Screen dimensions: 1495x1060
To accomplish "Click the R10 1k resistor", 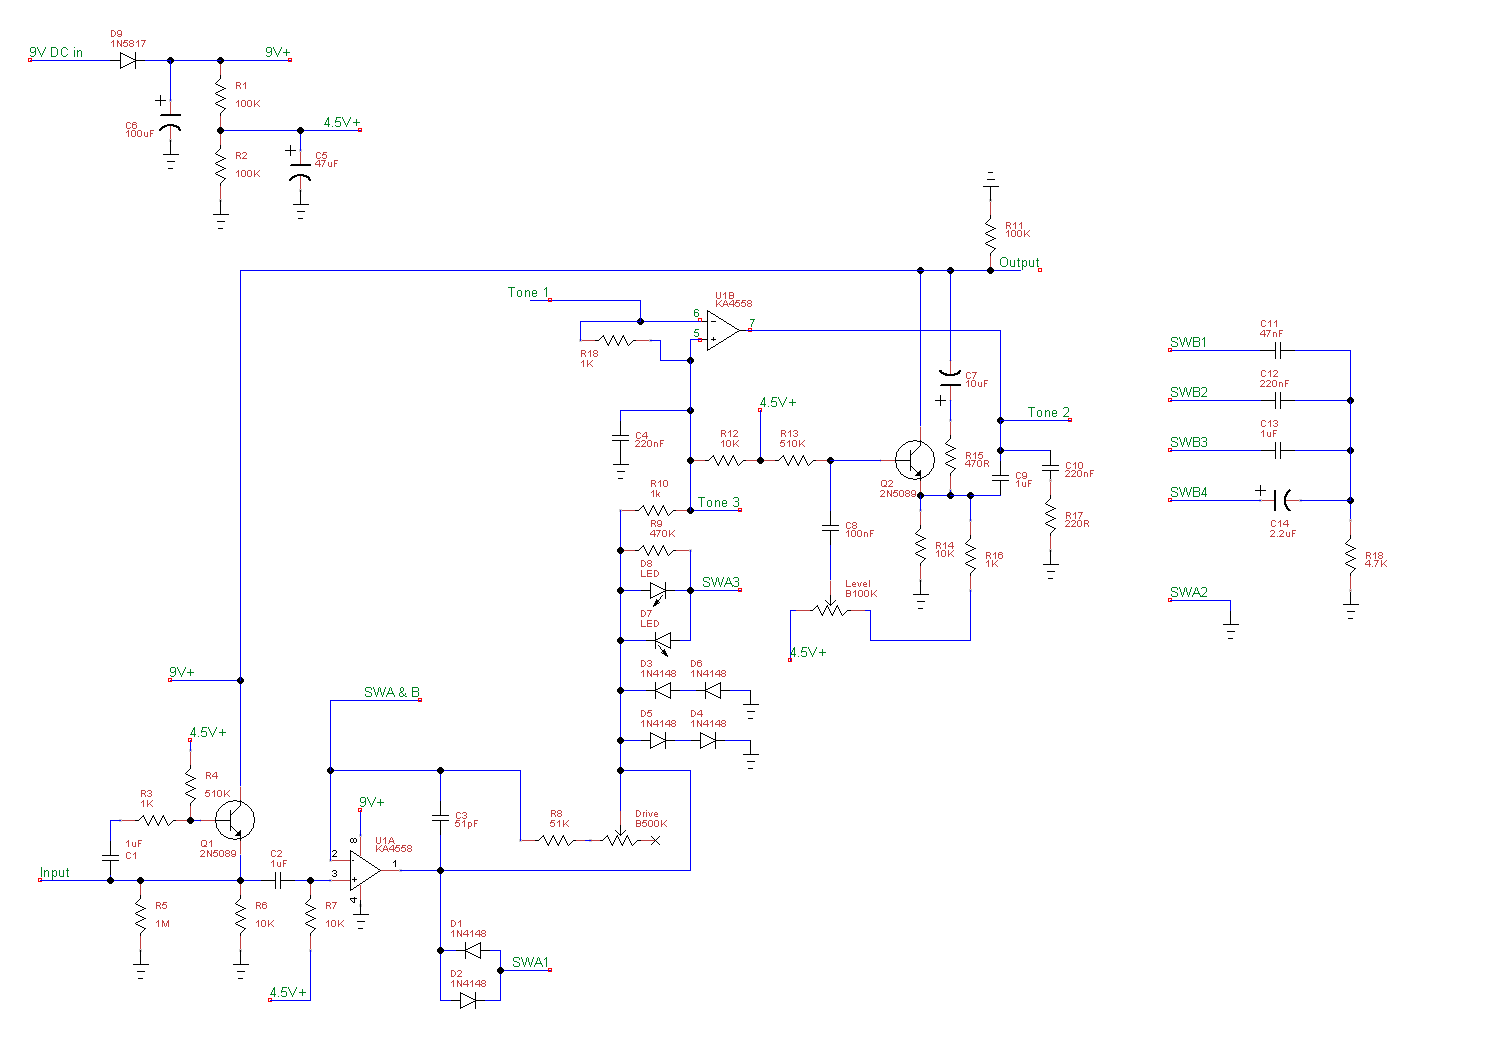I will tap(657, 510).
